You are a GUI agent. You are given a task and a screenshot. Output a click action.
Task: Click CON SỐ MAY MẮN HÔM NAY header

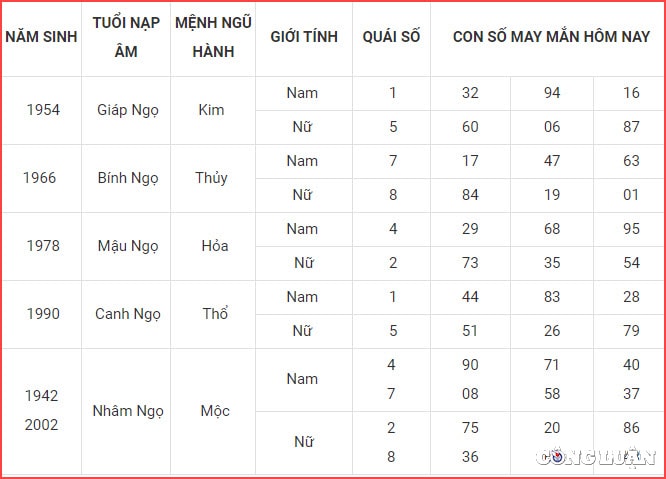pyautogui.click(x=551, y=37)
